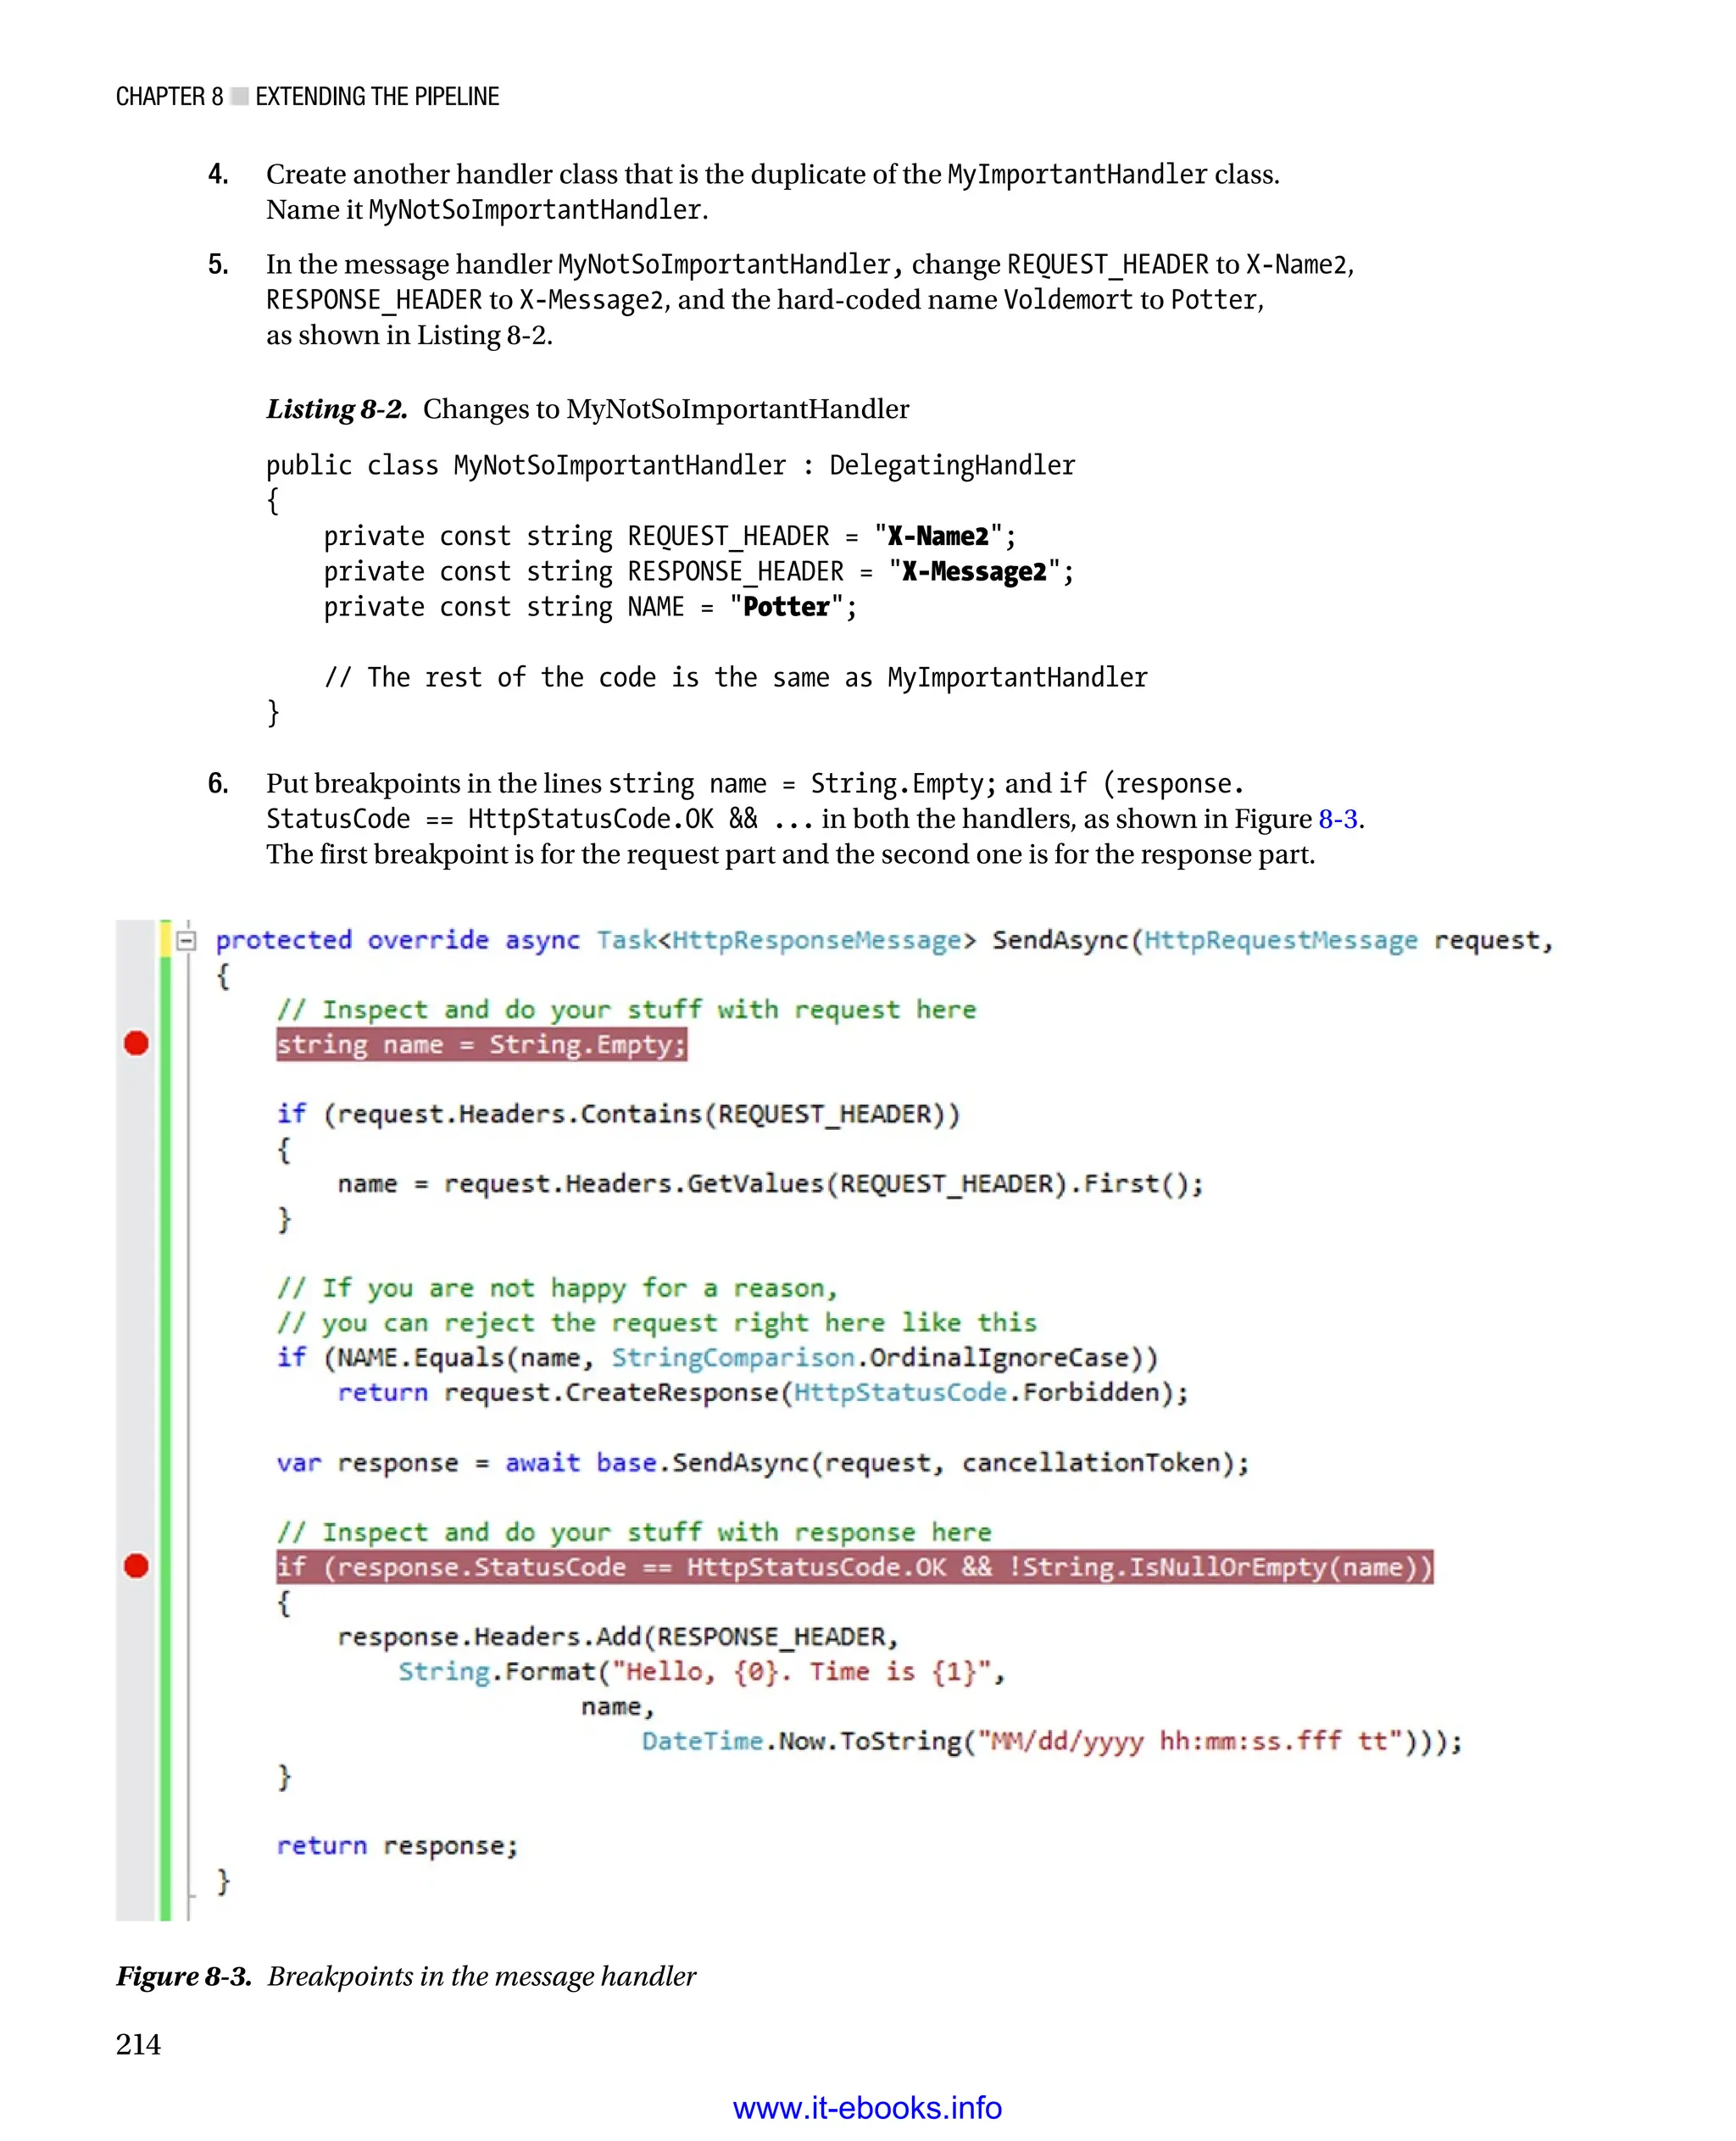Click the HttpStatusCode.Forbidden return line
Screen dimensions: 1736x2141
coord(762,1392)
